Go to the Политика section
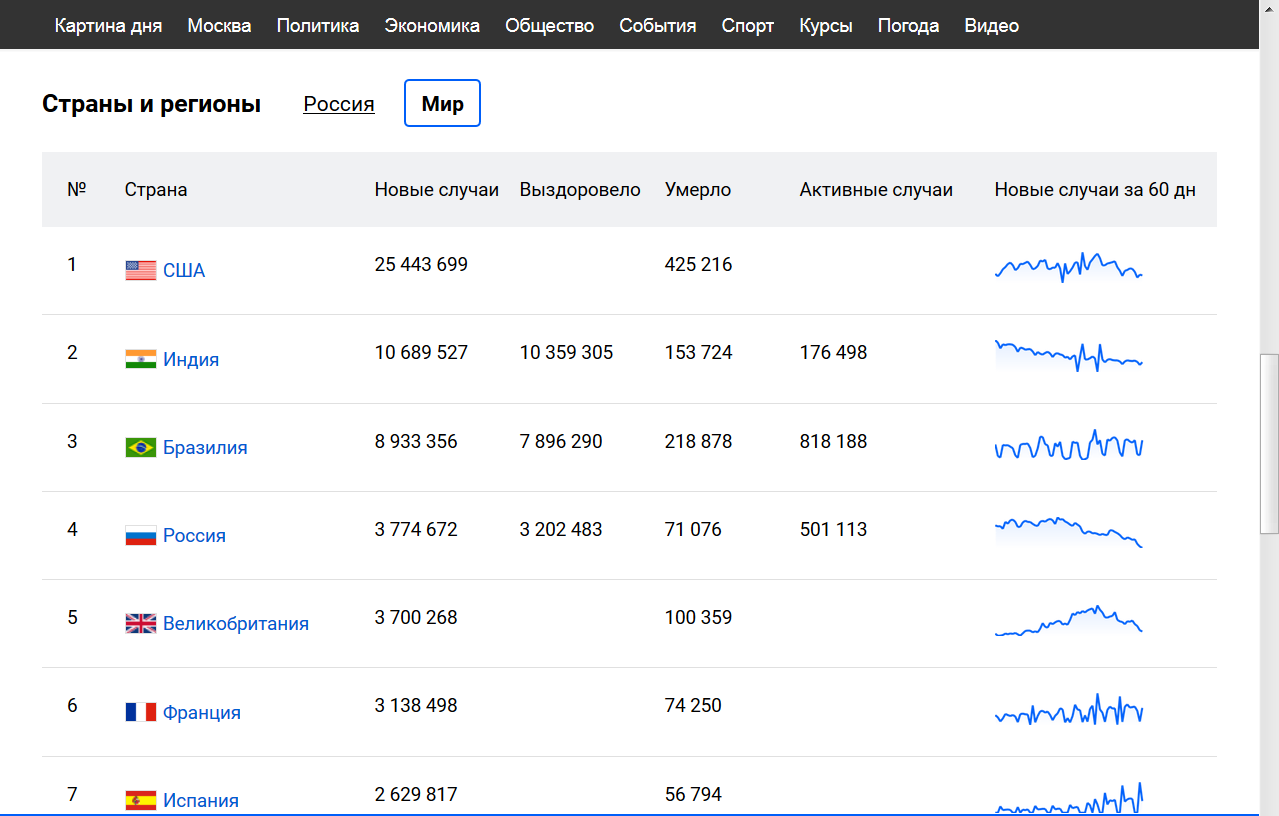1279x816 pixels. tap(318, 26)
